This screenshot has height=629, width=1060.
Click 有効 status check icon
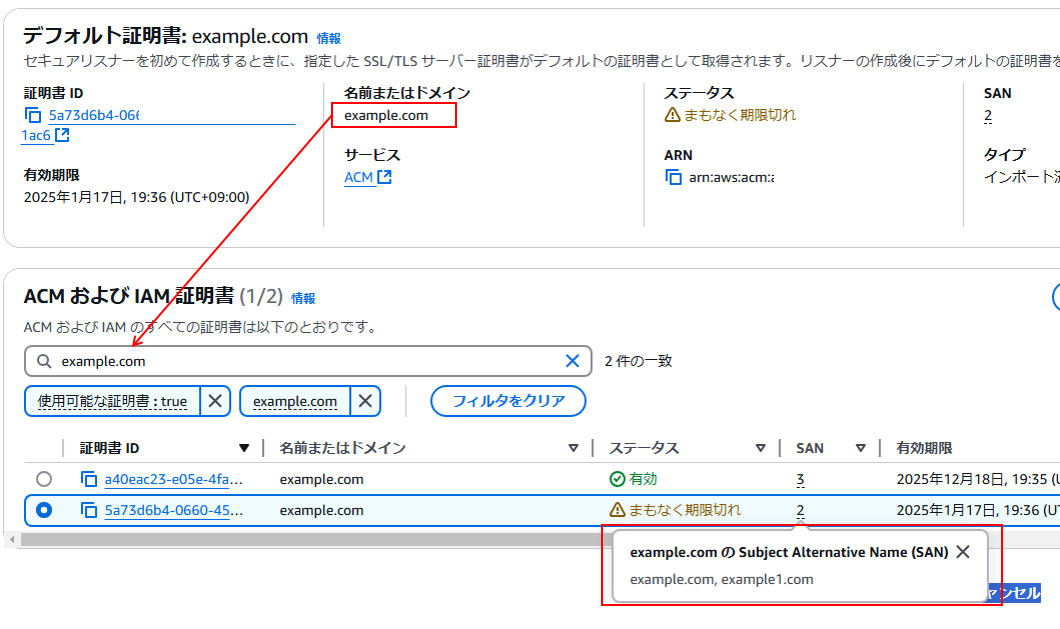click(617, 479)
